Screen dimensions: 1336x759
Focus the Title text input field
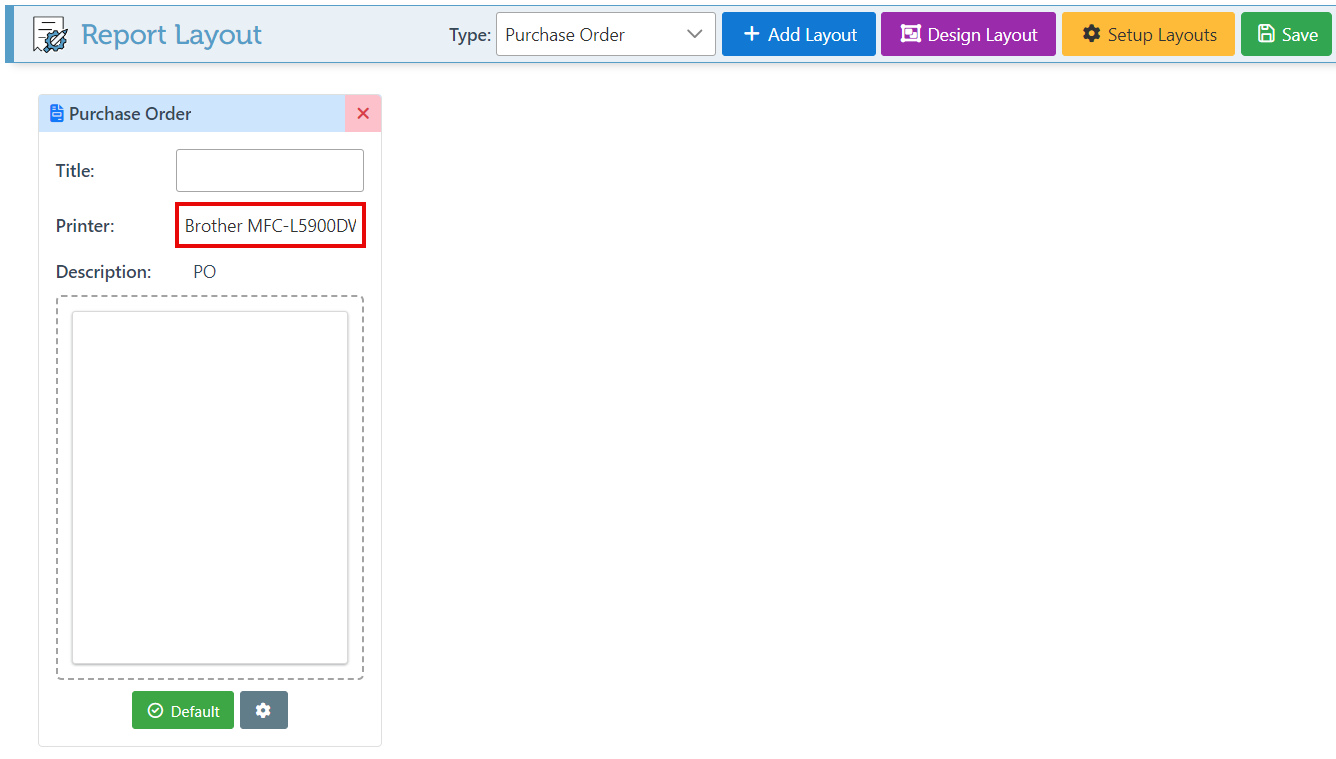tap(270, 171)
